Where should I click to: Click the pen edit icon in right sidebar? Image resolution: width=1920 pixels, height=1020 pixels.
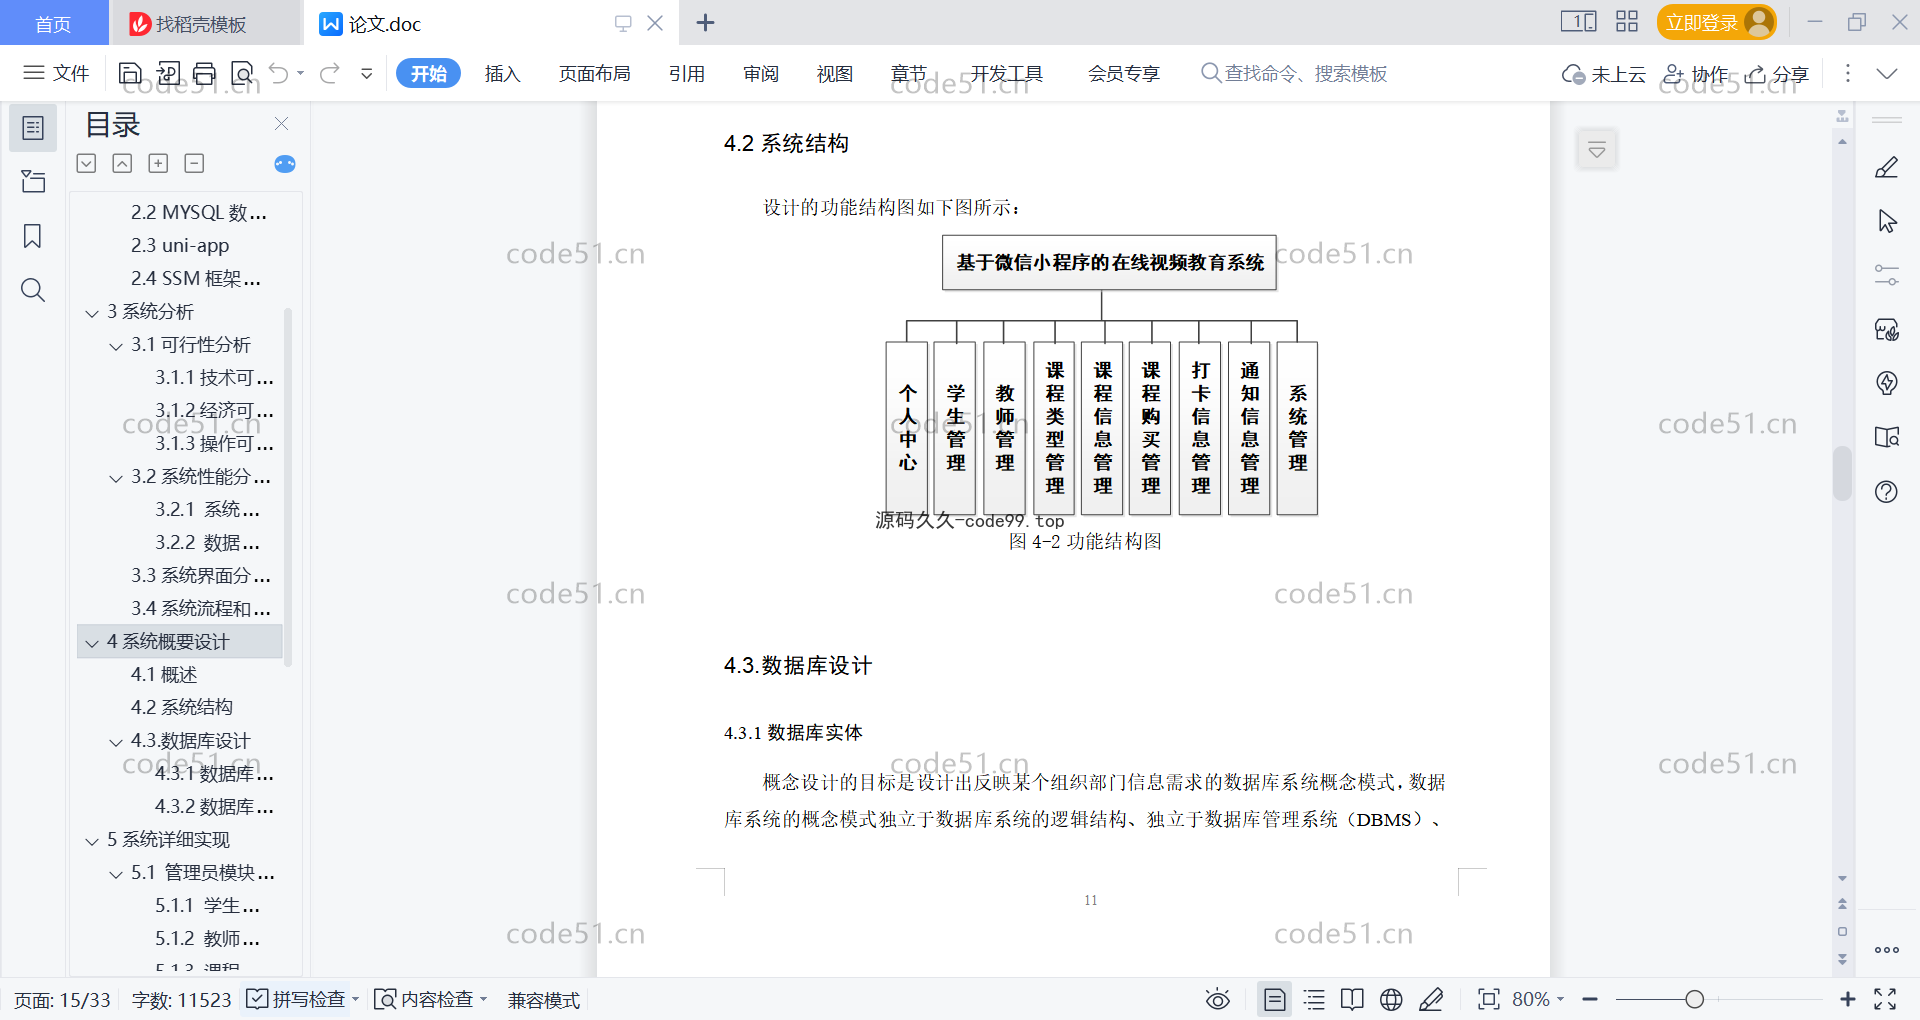tap(1887, 167)
